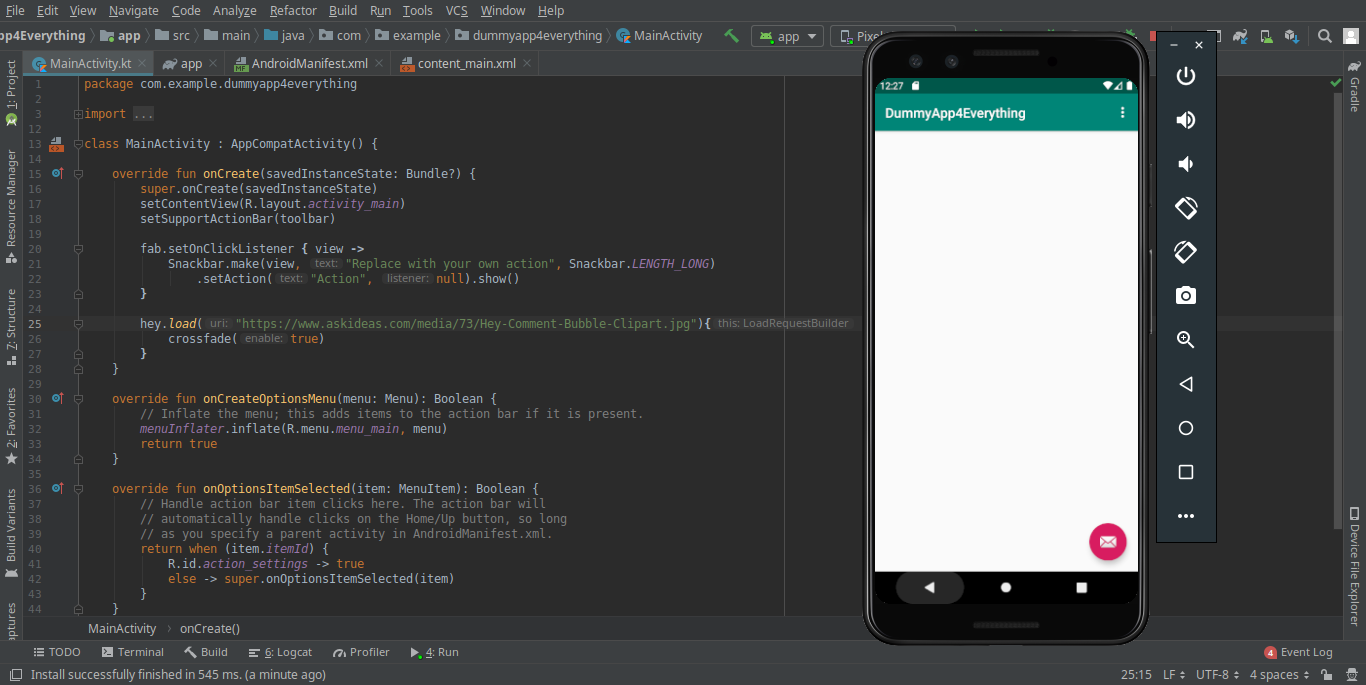Open the TODO tool window button

click(x=57, y=652)
